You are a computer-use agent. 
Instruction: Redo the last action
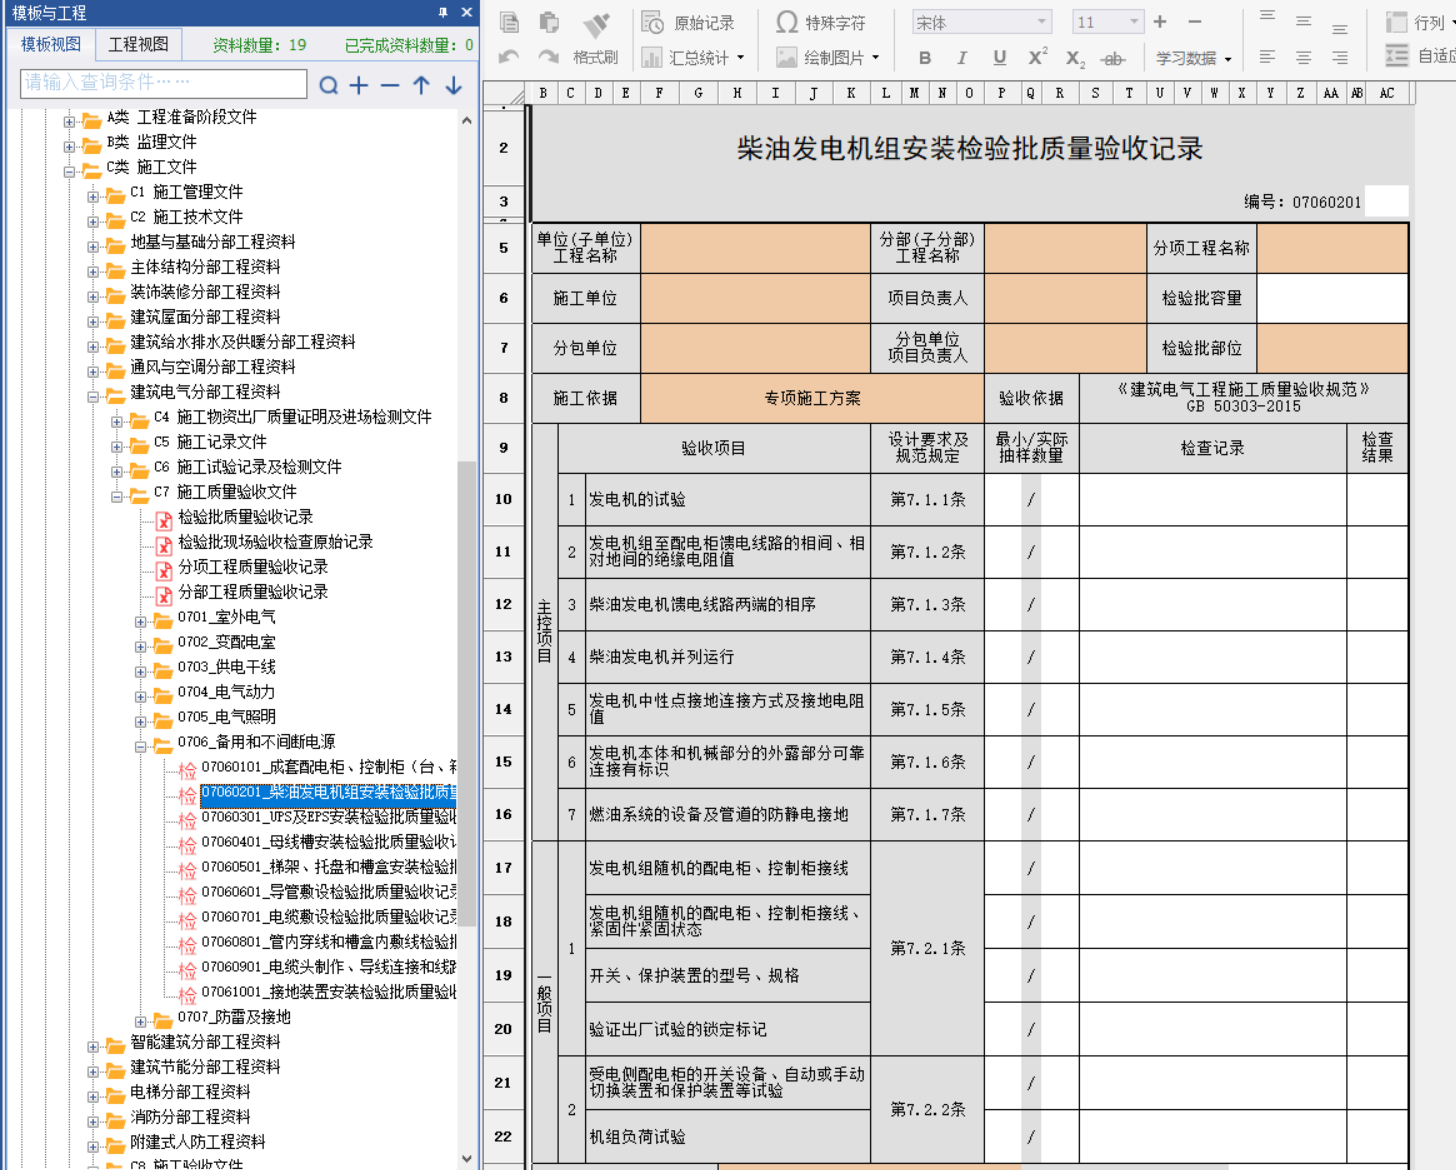[548, 57]
